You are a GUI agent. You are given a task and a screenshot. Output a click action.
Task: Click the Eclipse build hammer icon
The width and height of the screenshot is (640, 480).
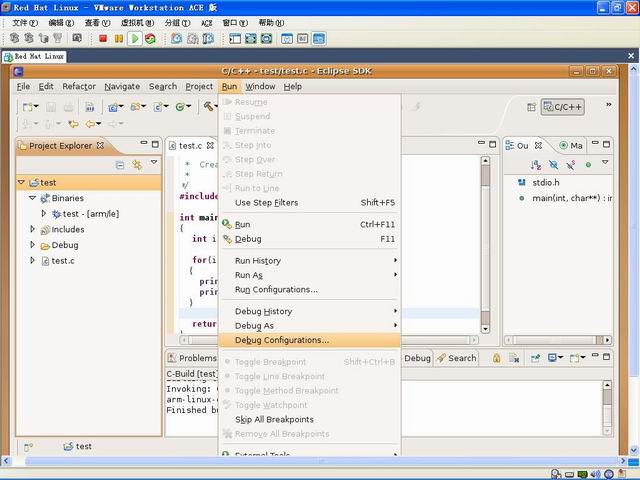209,107
